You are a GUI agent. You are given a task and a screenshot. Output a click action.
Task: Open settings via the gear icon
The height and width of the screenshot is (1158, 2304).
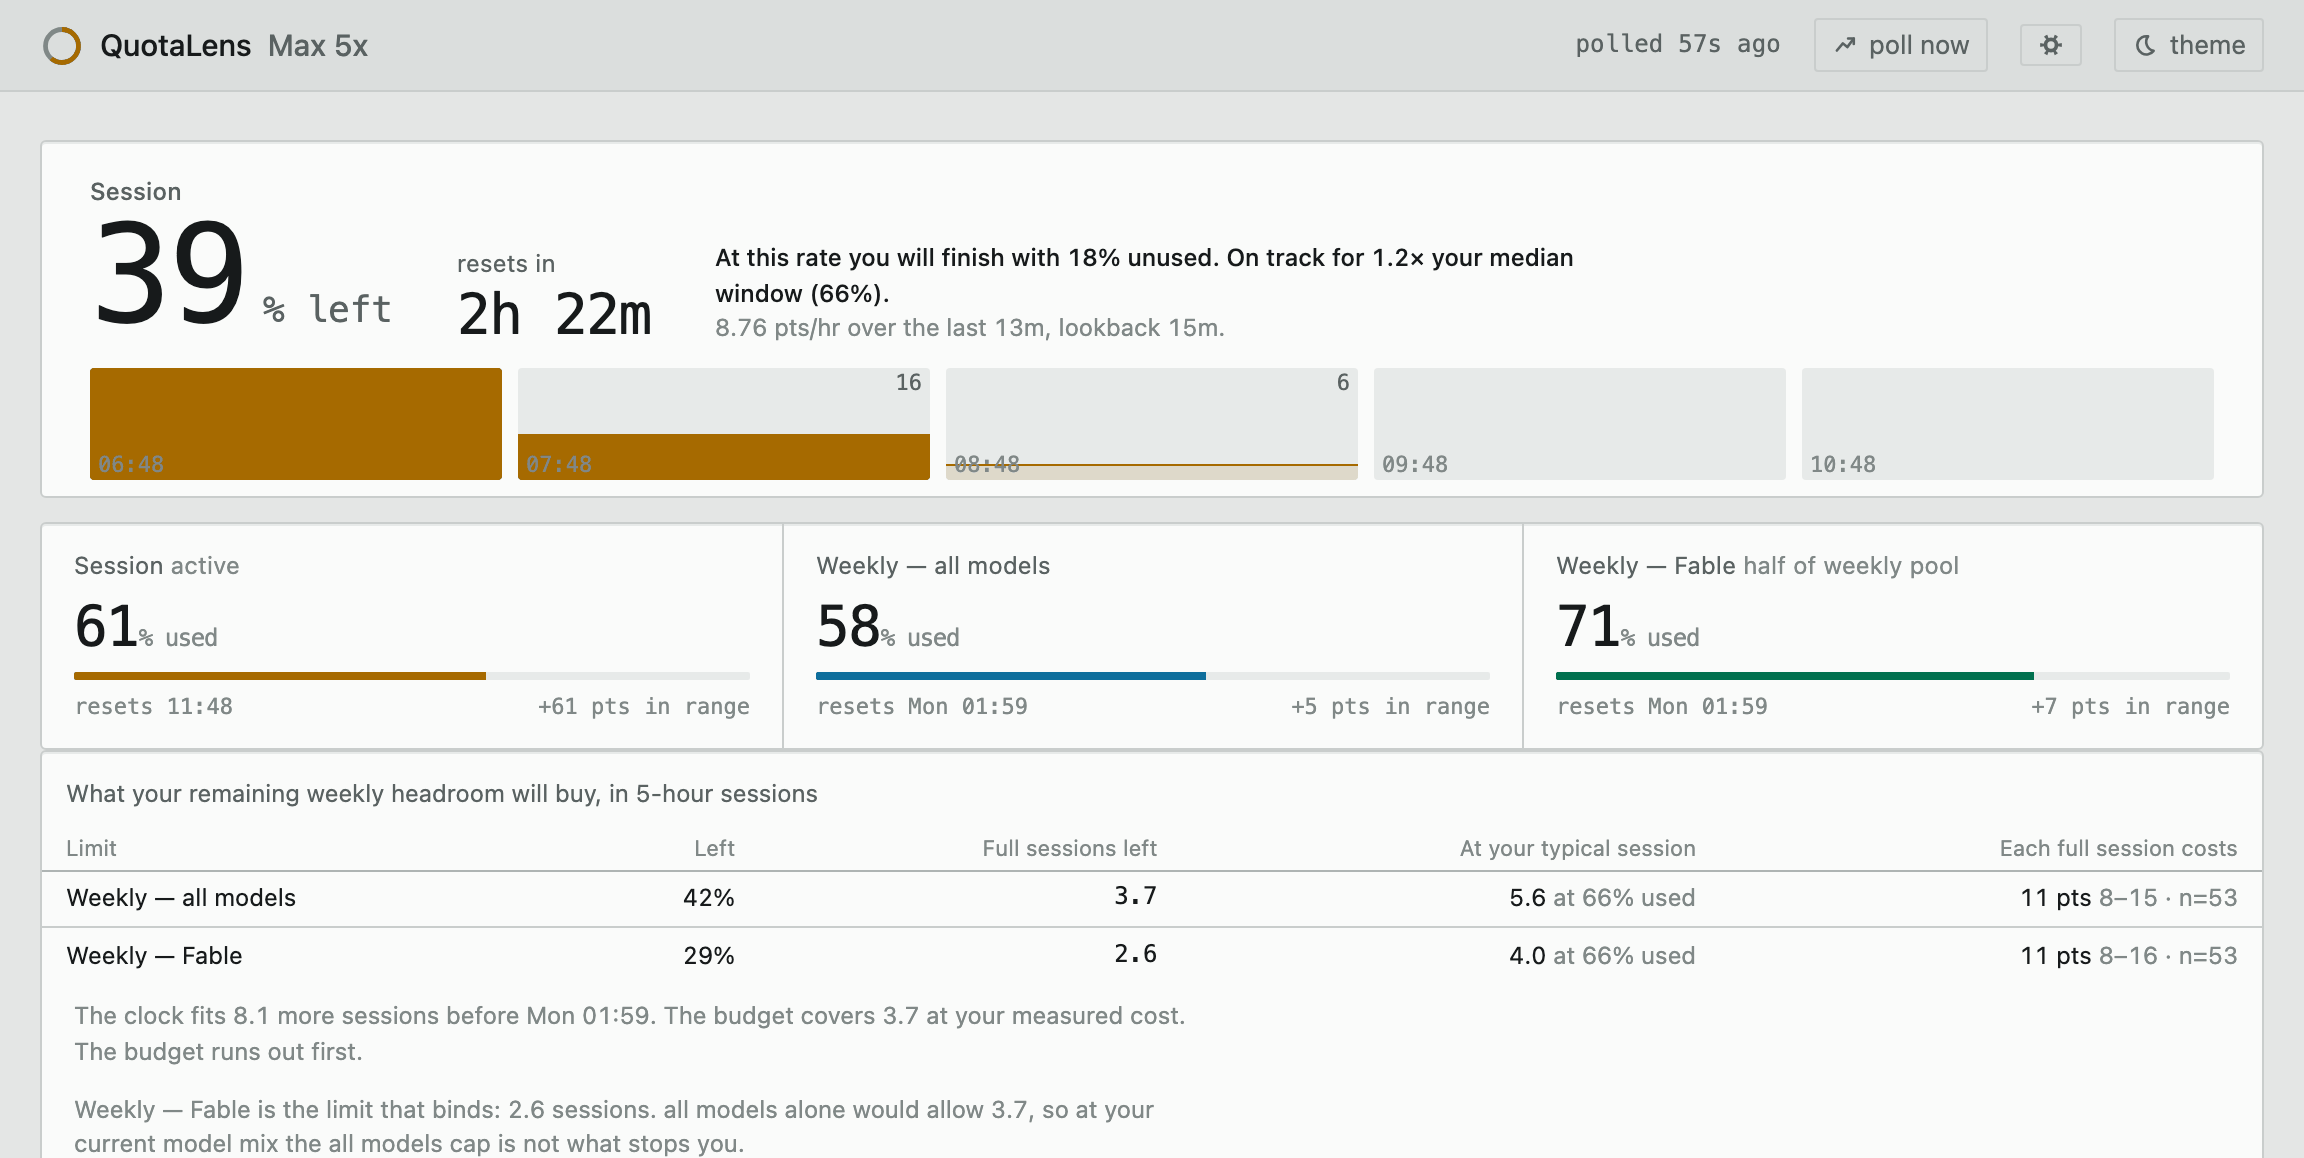[2050, 45]
